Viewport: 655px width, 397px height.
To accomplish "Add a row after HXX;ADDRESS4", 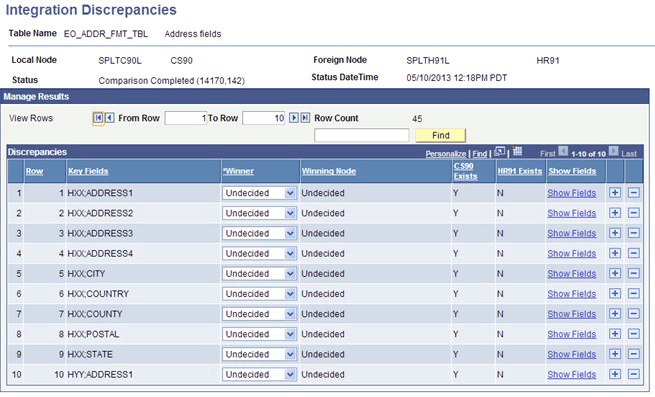I will (x=615, y=253).
